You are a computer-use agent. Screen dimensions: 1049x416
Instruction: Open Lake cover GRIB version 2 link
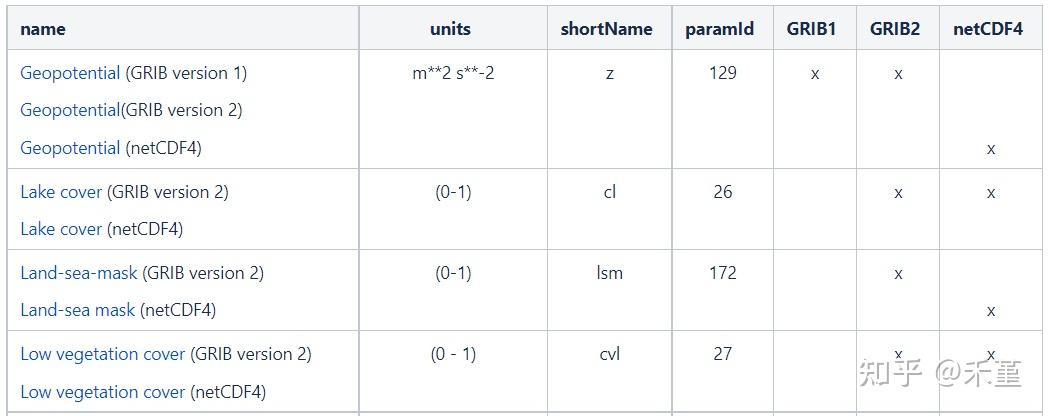click(x=61, y=192)
